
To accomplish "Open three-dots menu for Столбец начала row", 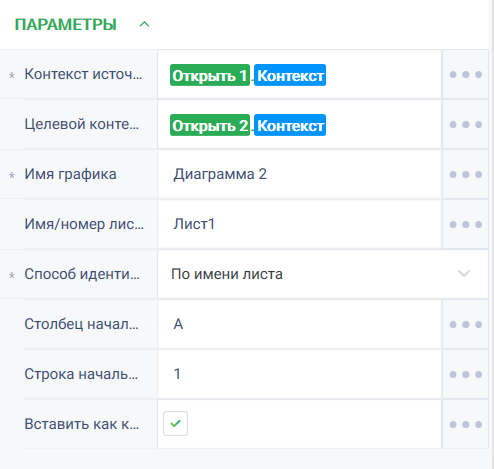I will click(x=465, y=324).
